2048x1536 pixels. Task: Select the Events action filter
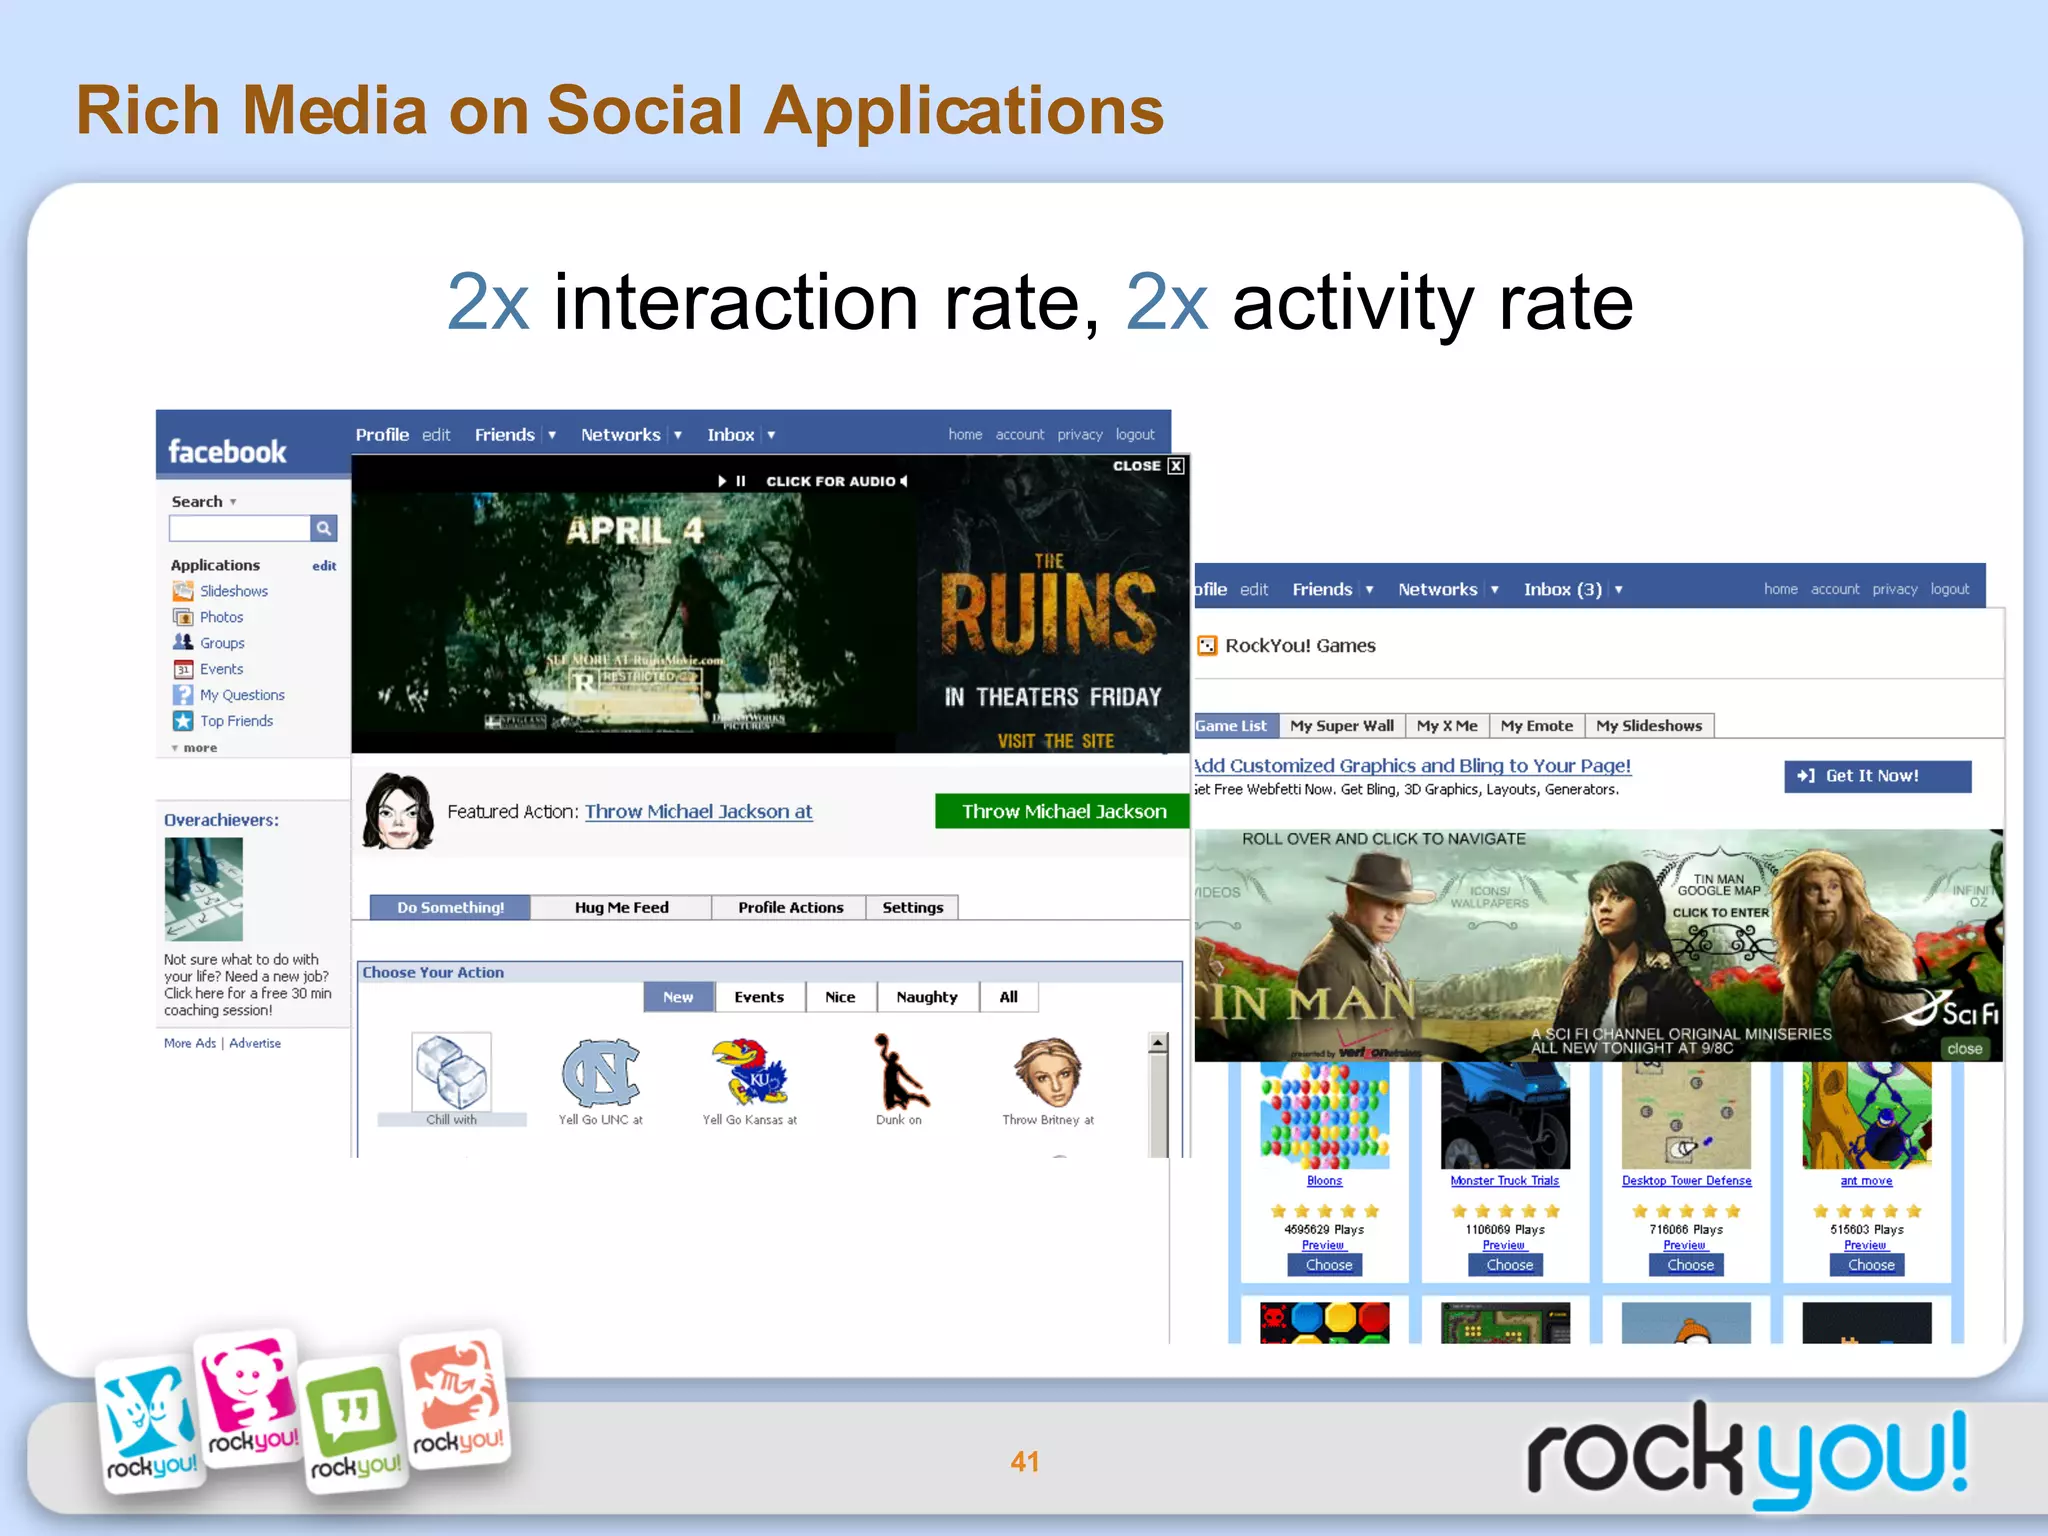759,997
